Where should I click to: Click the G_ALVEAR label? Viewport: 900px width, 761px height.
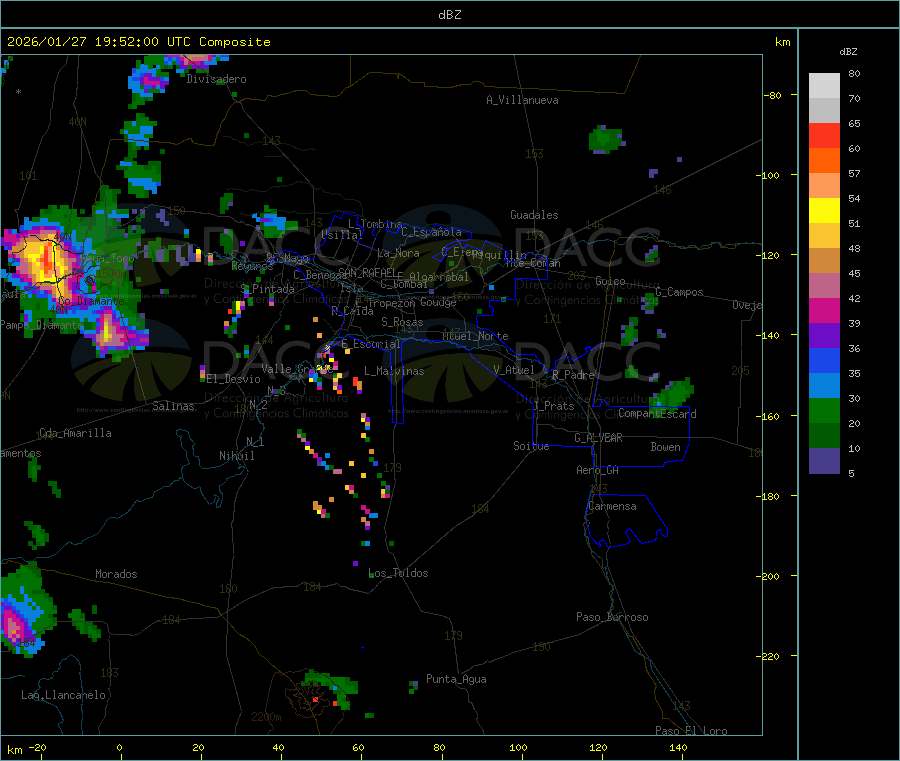click(x=598, y=438)
